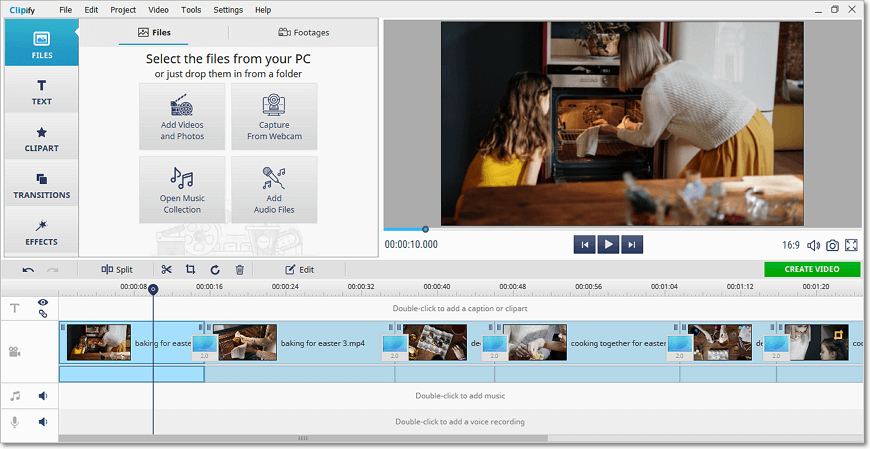Click the caption track placeholder text
Viewport: 870px width, 449px height.
tap(460, 309)
